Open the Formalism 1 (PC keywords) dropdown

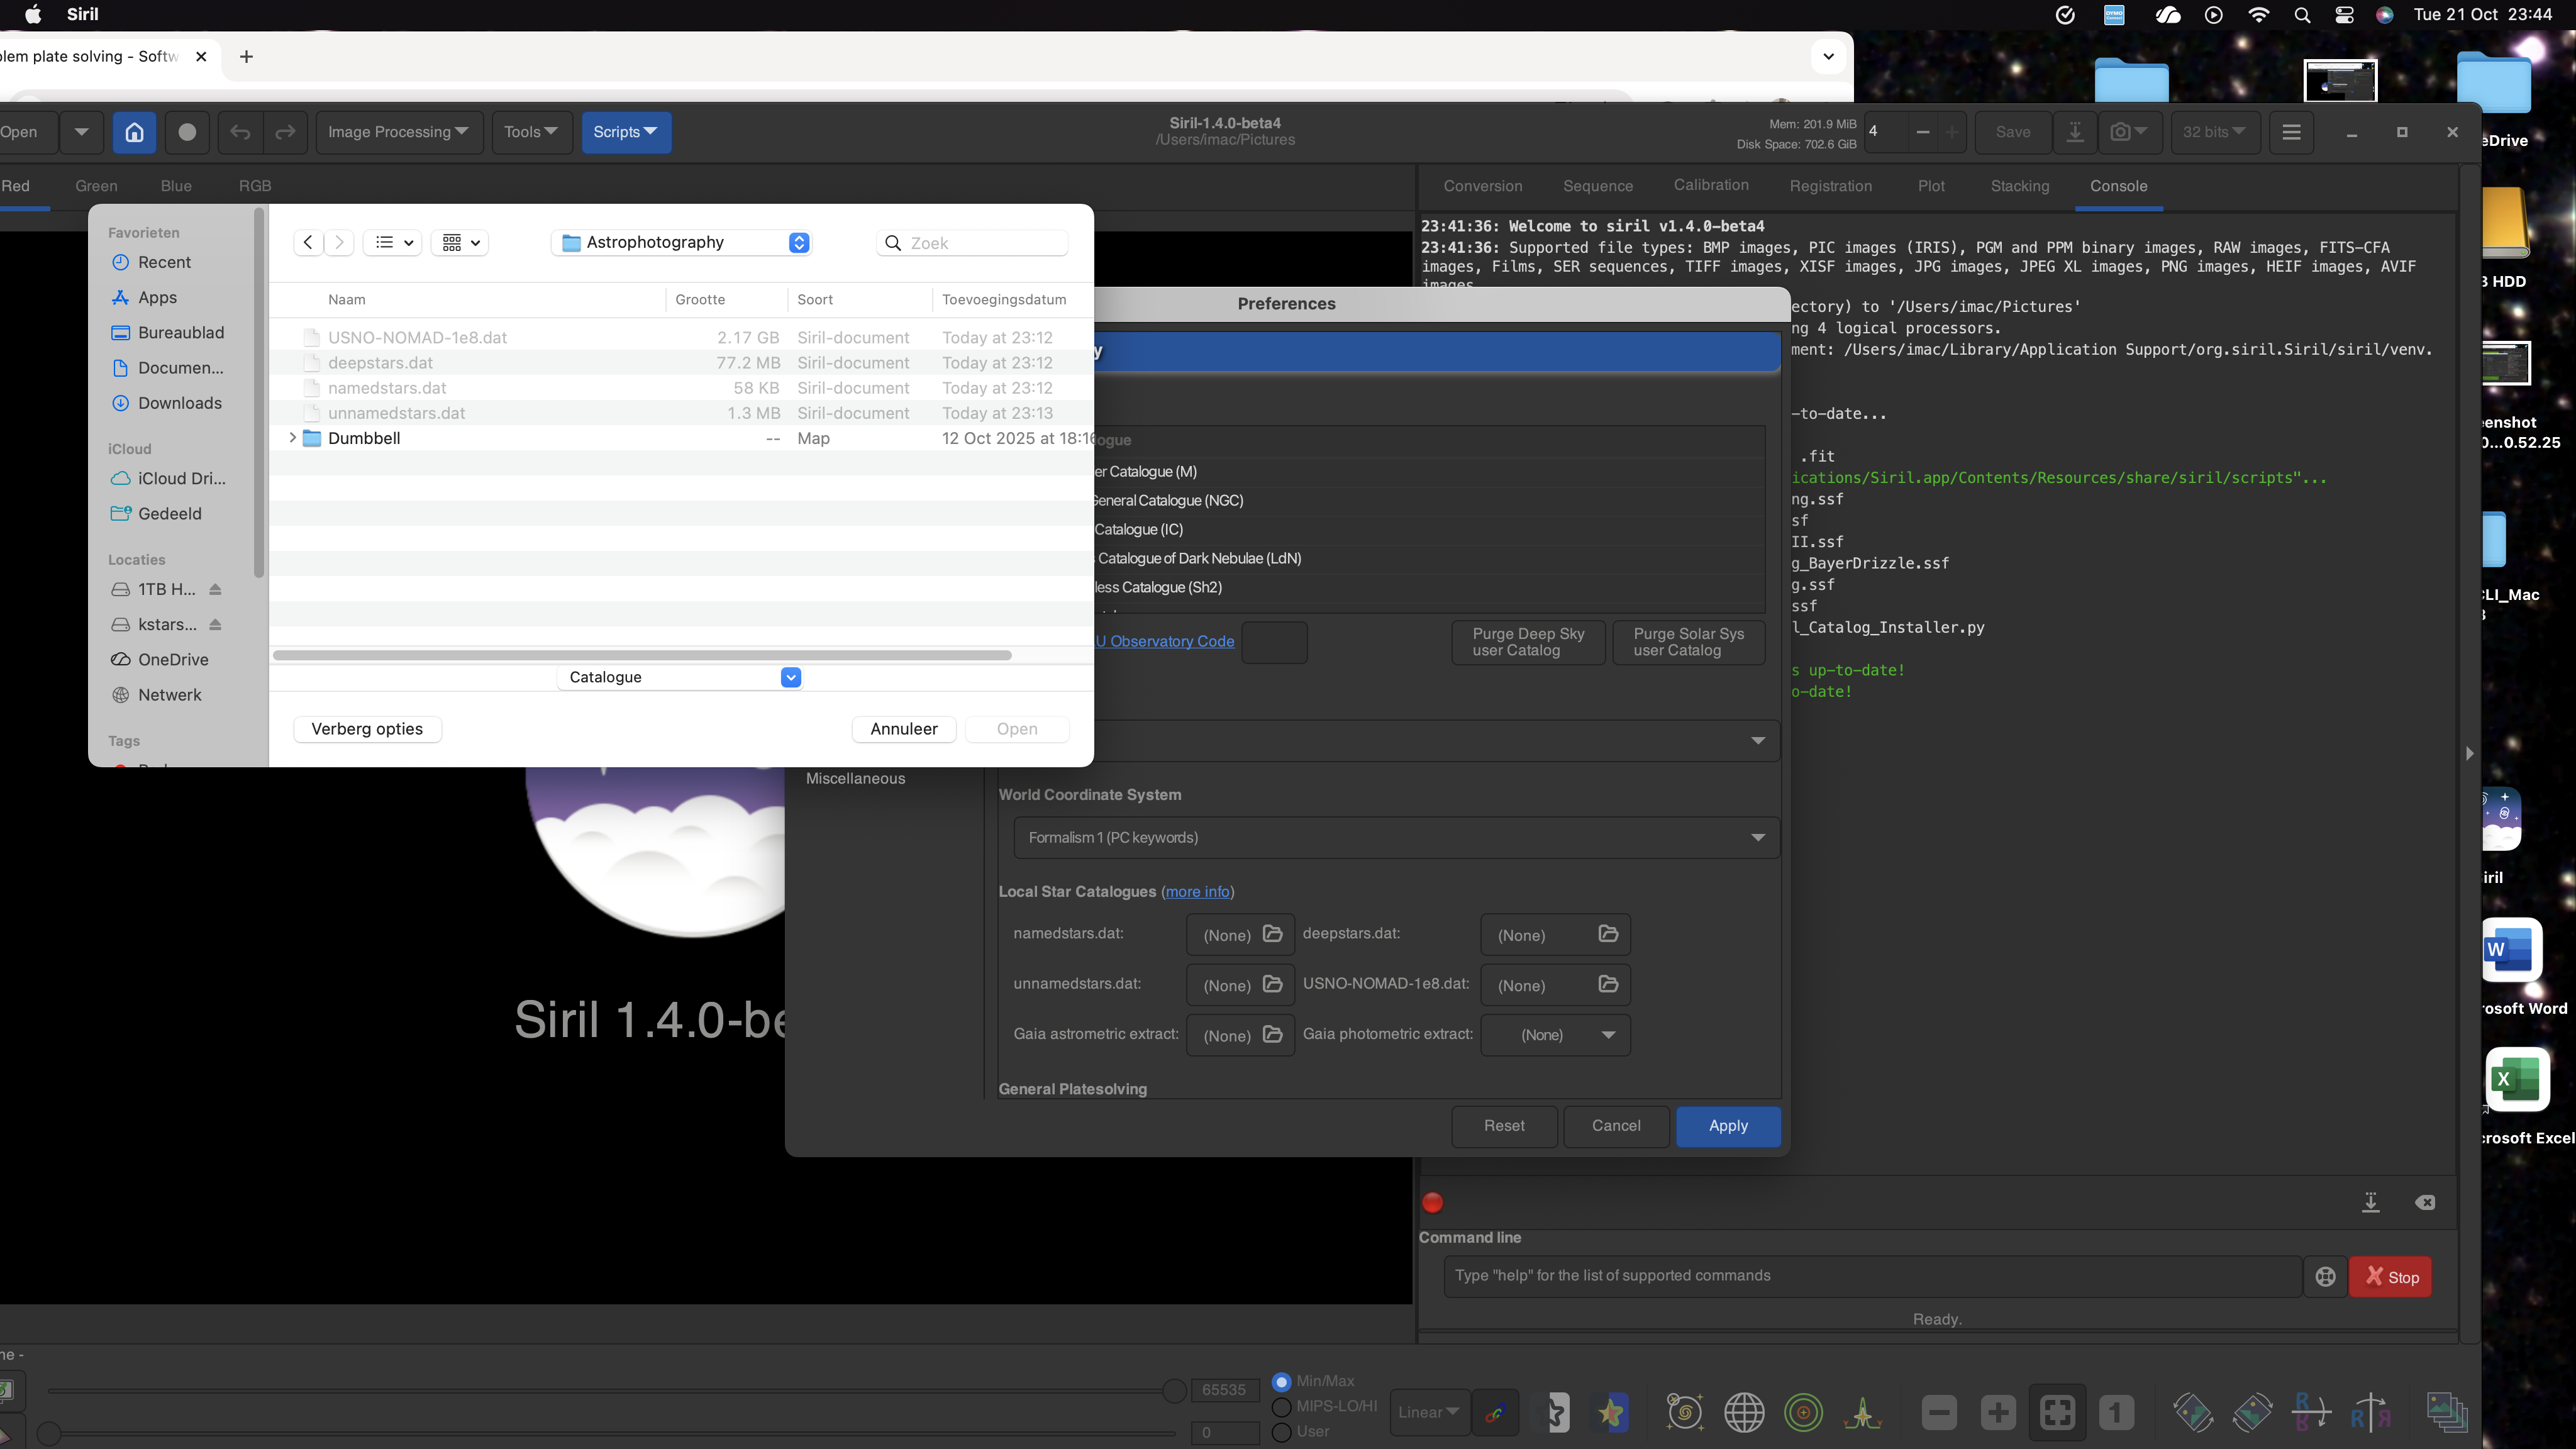(x=1396, y=837)
